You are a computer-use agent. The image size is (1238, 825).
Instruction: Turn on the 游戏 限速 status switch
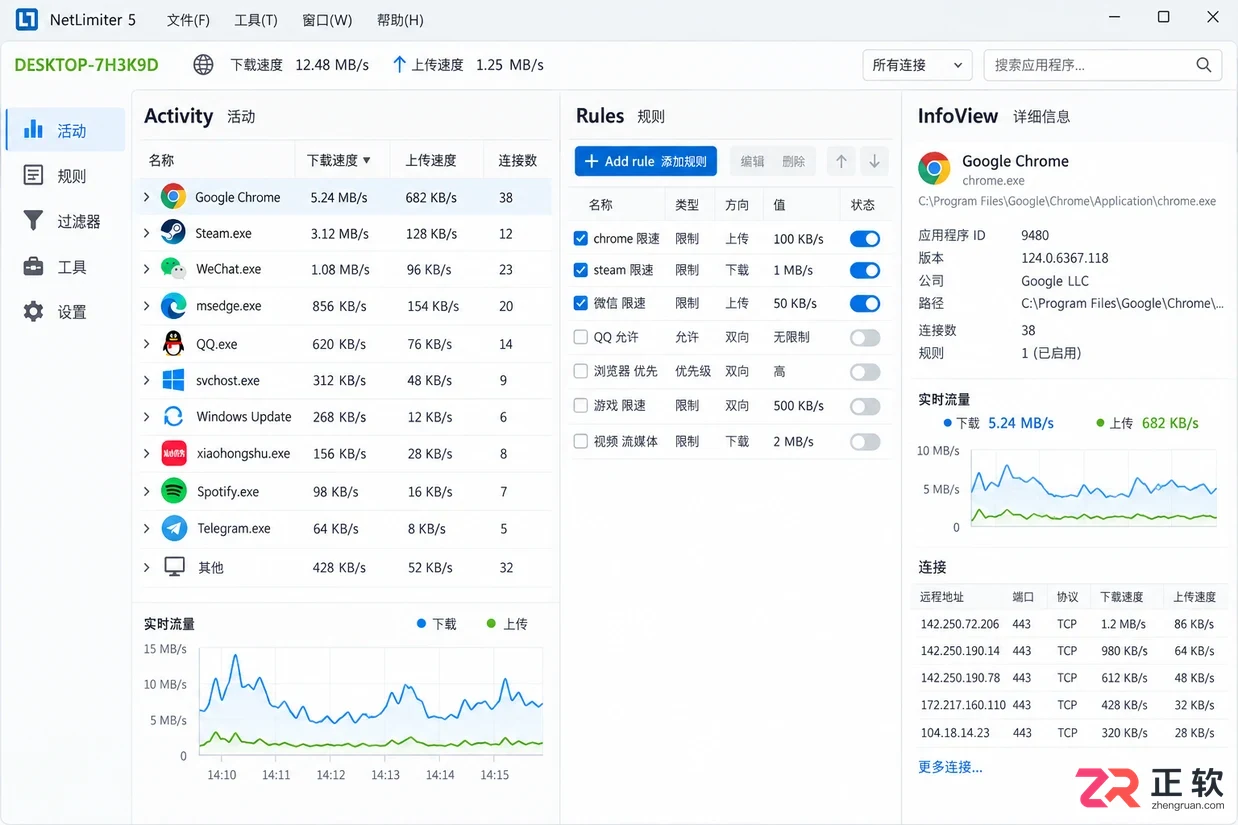pyautogui.click(x=865, y=406)
